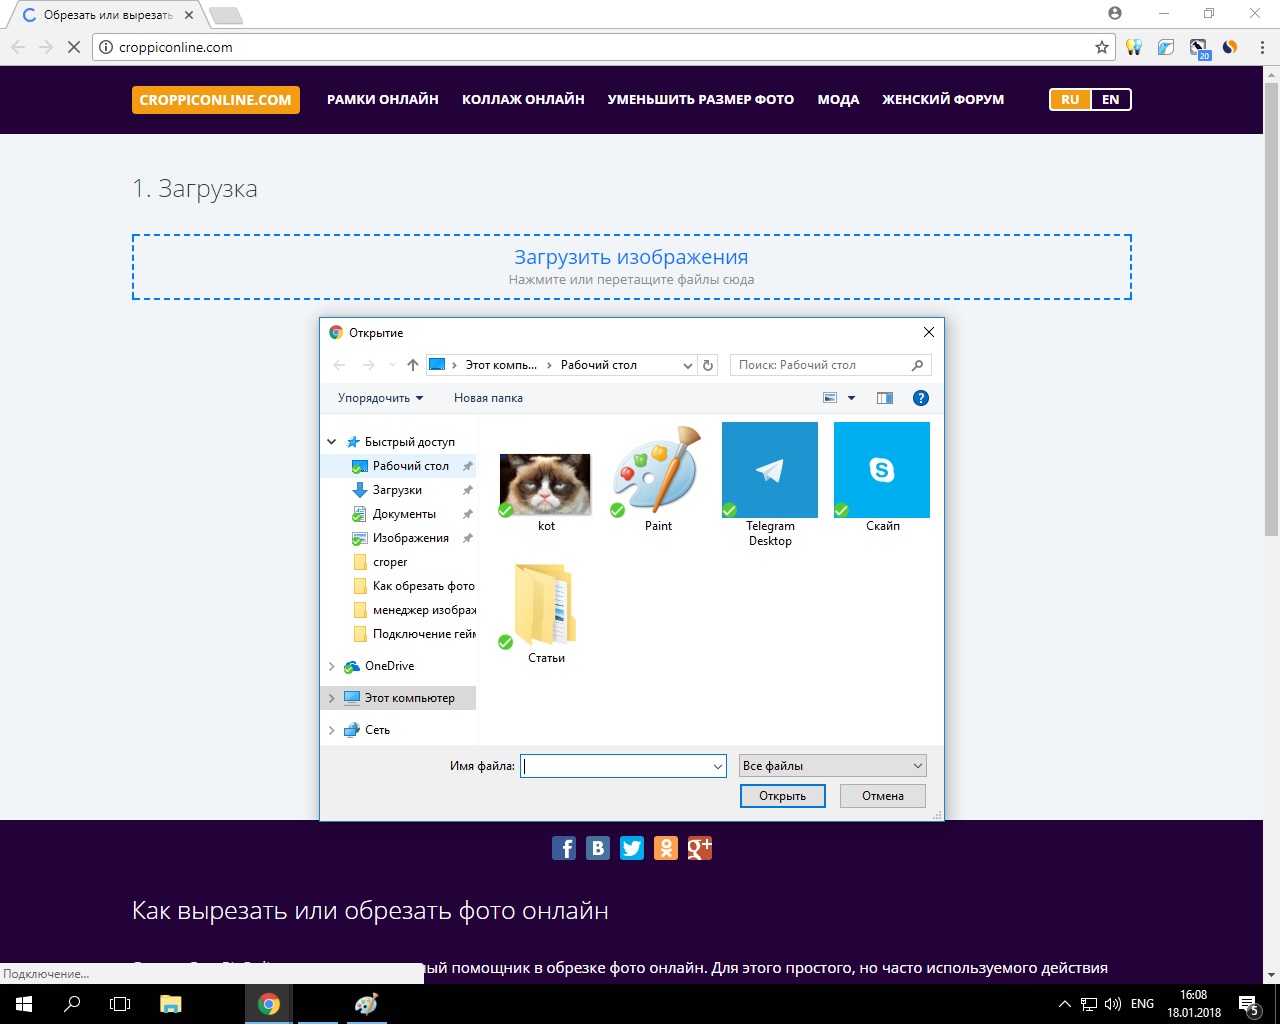
Task: Go up one folder level arrow
Action: pyautogui.click(x=413, y=365)
